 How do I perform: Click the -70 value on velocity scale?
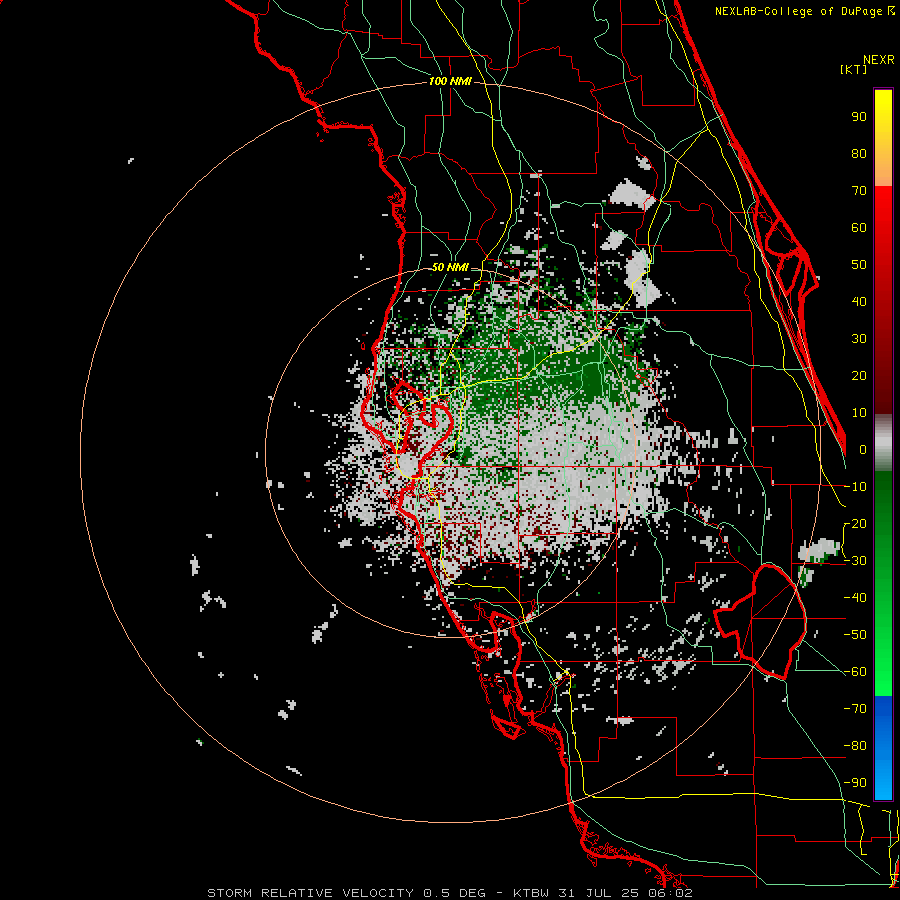click(855, 709)
